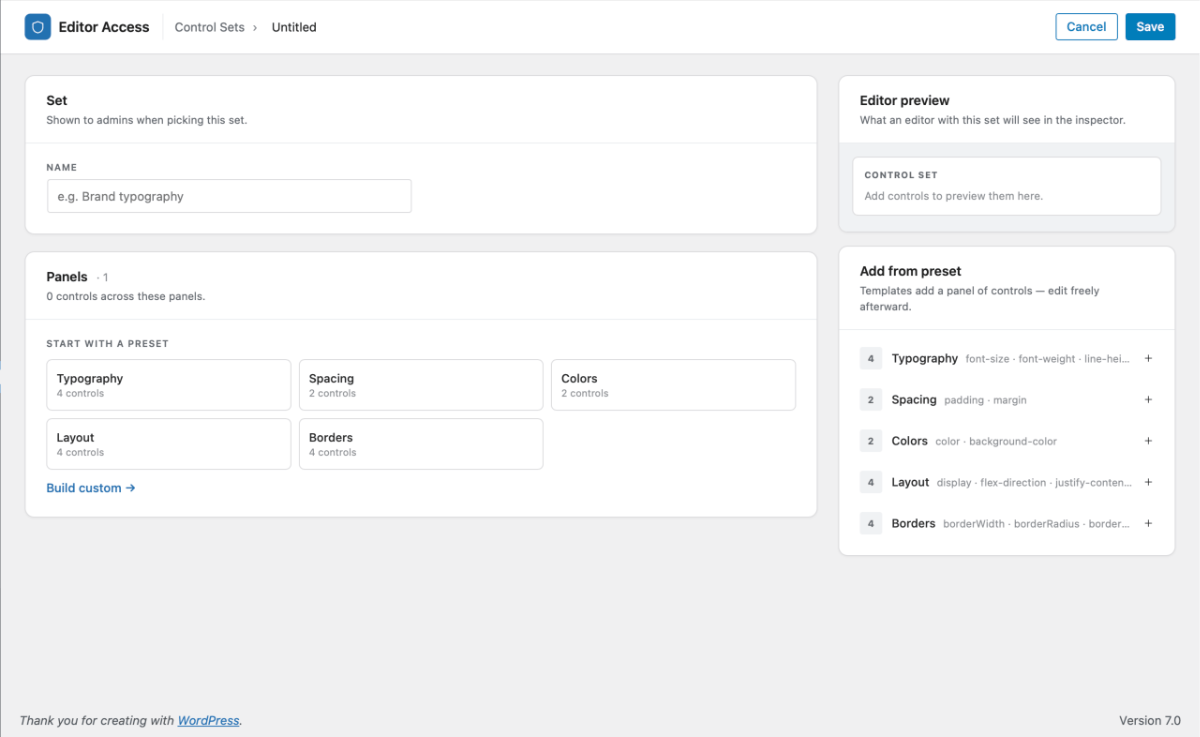The image size is (1200, 737).
Task: Select Colors row in Add from preset
Action: (x=1007, y=441)
